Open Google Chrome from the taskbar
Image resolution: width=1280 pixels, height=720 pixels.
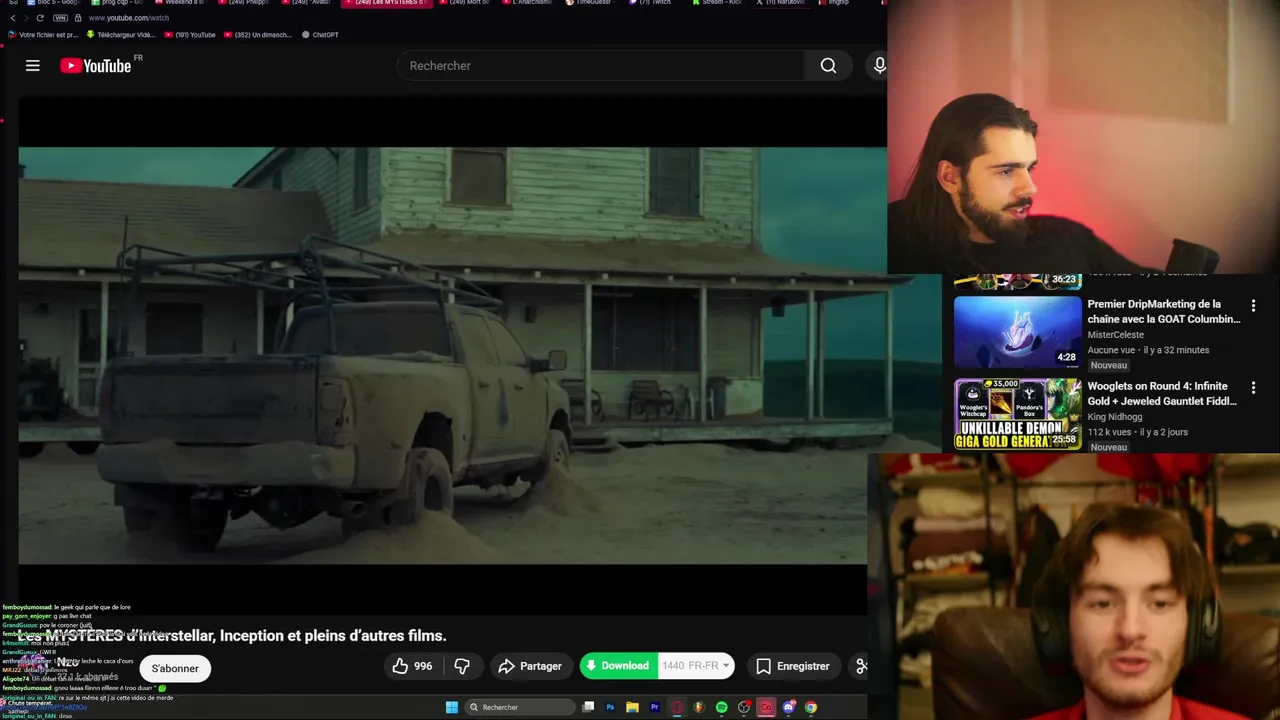click(811, 707)
